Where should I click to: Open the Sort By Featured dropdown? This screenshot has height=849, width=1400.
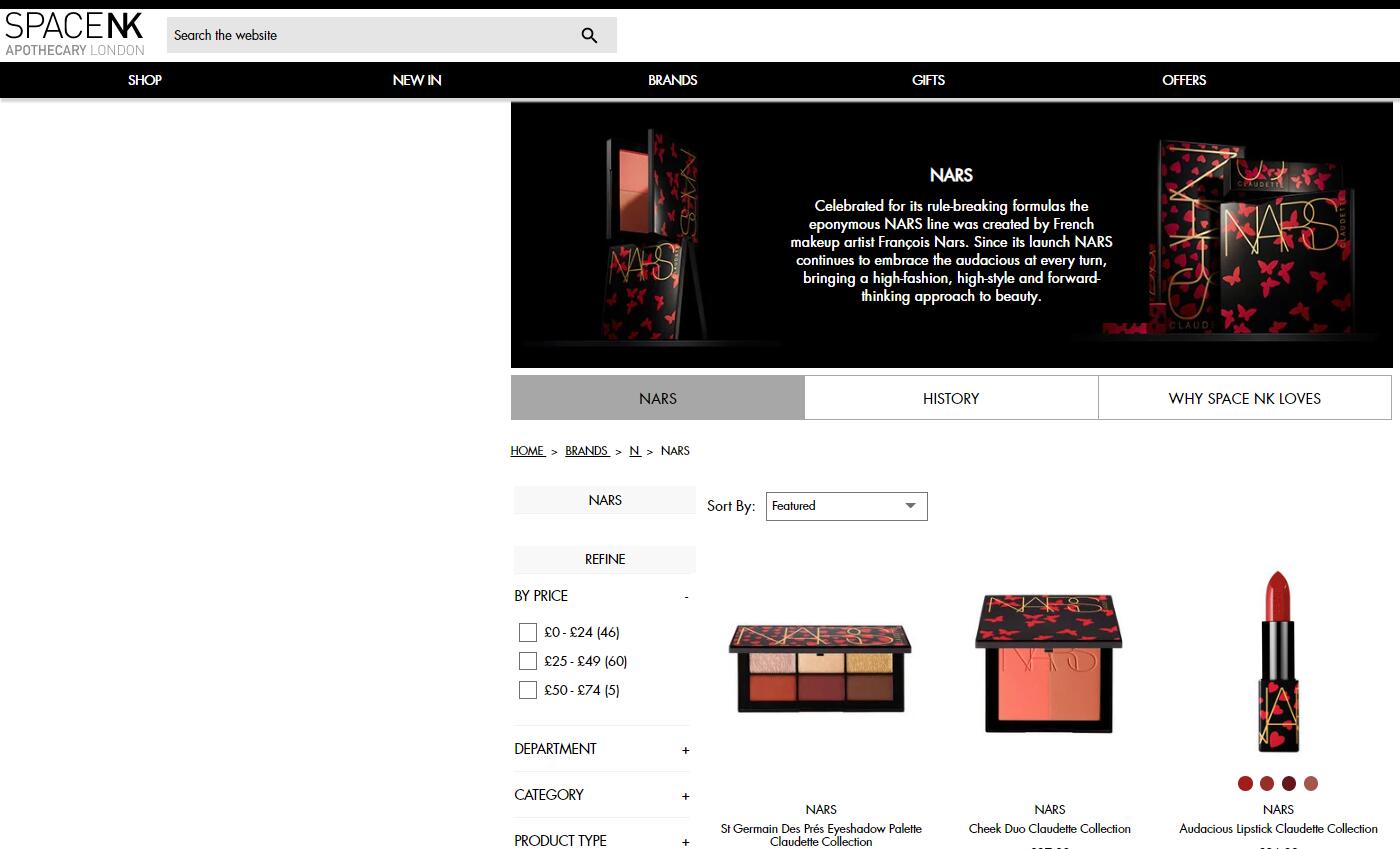[x=847, y=506]
